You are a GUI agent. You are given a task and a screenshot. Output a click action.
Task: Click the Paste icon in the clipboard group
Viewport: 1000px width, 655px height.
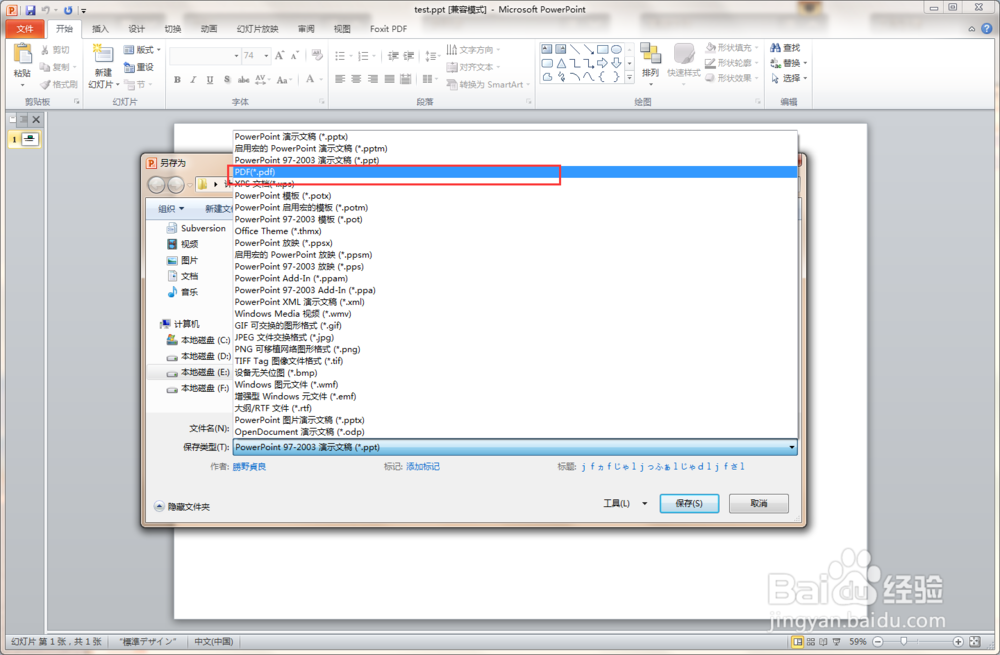(x=22, y=55)
